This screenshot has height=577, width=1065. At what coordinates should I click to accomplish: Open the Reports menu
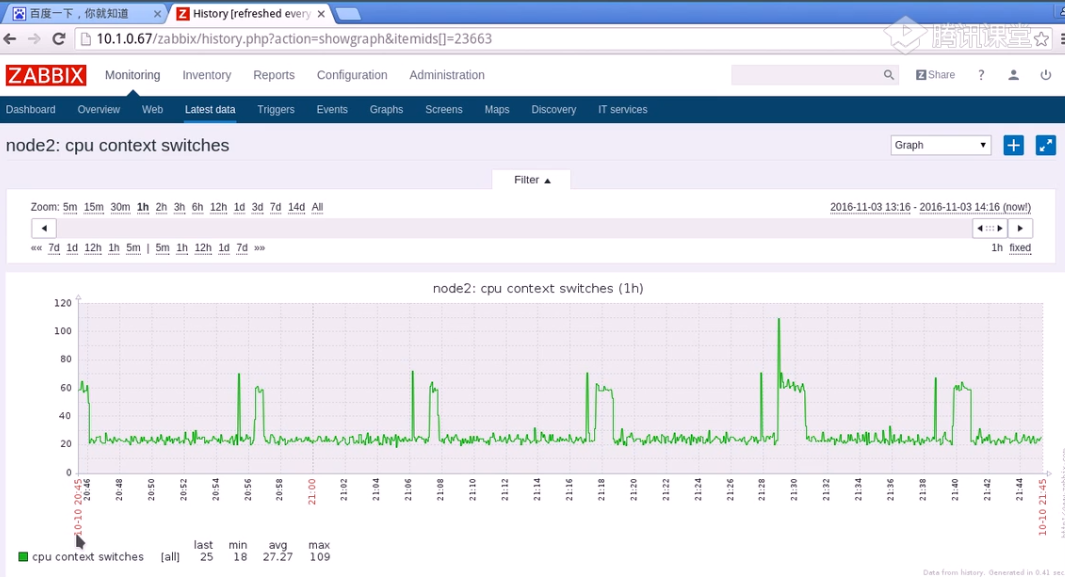(274, 75)
